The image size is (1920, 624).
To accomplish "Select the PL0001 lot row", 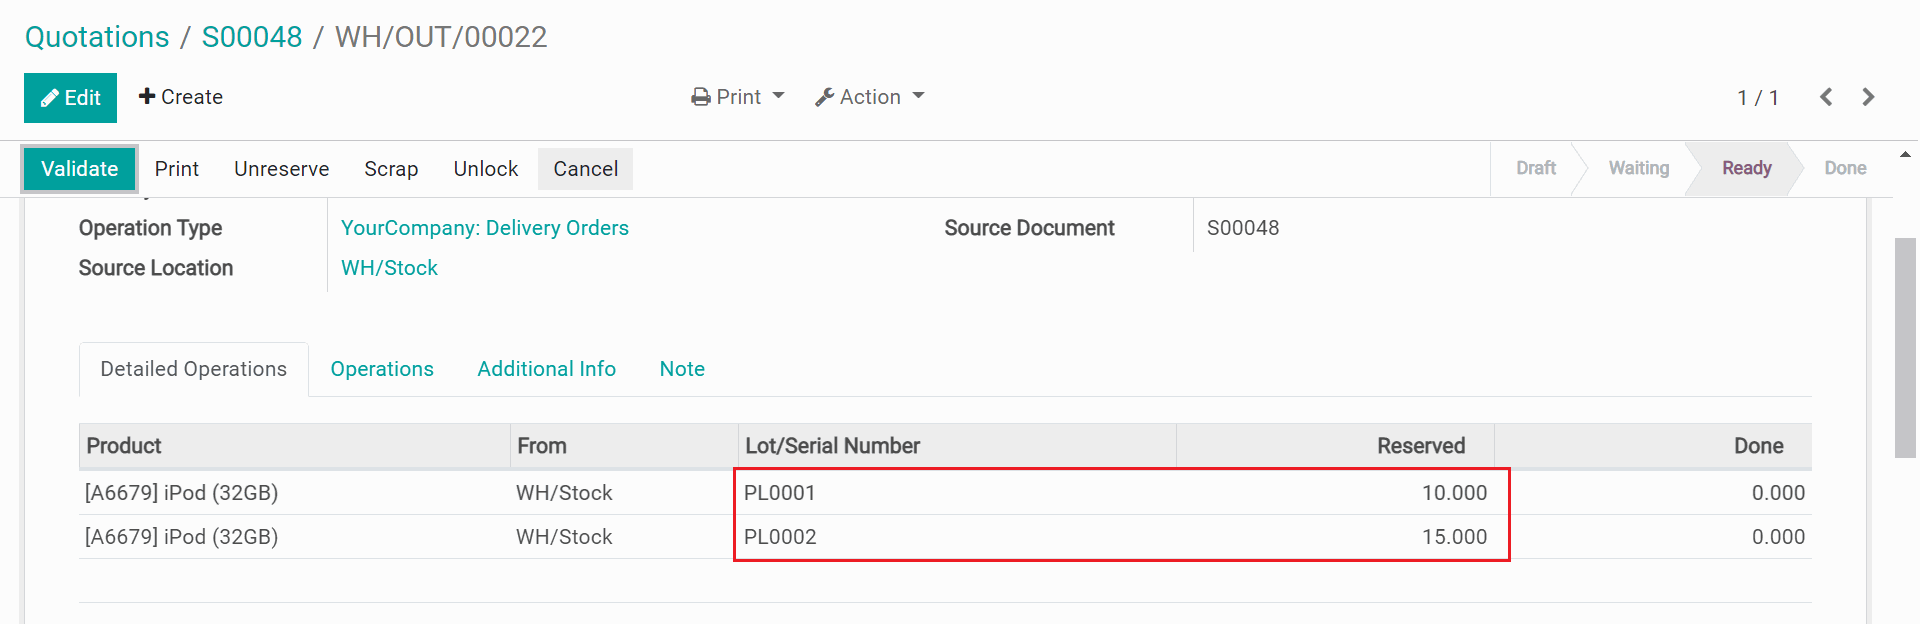I will [780, 493].
